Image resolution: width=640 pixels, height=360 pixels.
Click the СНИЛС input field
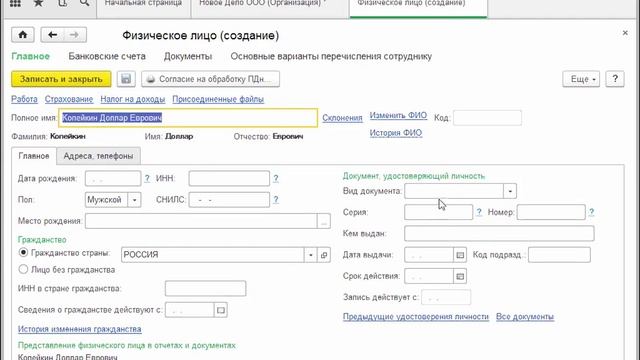(x=229, y=200)
